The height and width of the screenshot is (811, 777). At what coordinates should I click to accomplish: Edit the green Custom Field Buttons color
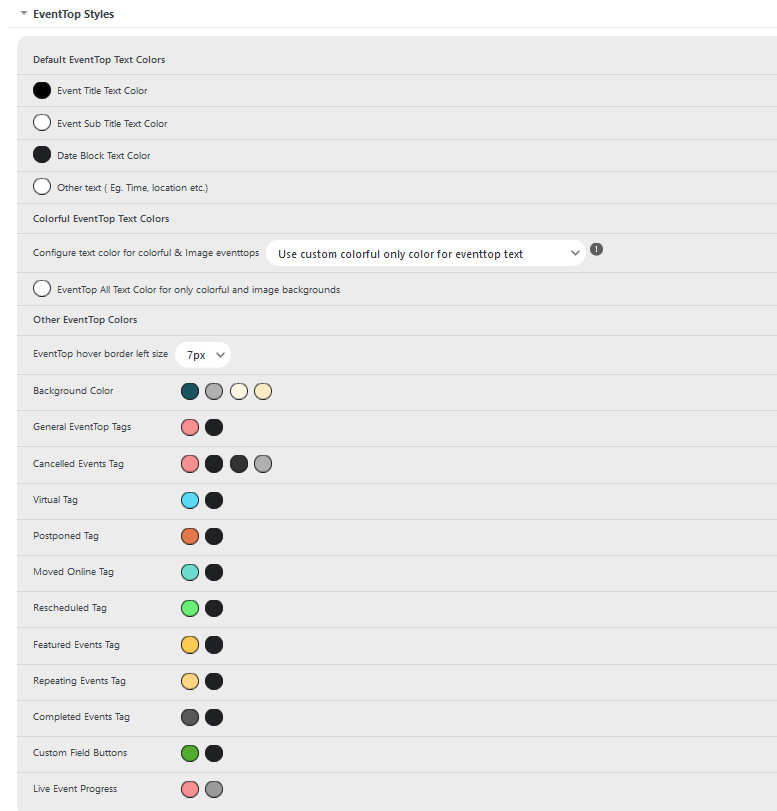(190, 754)
